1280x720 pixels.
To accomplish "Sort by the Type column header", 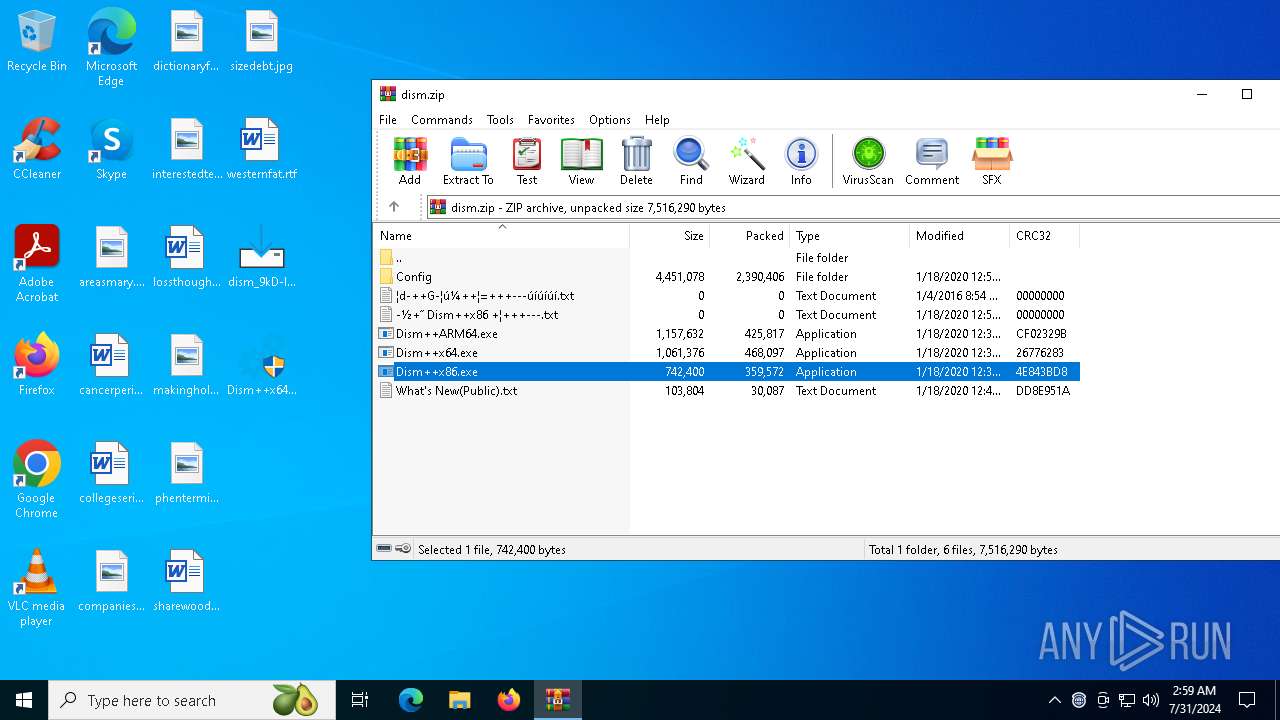I will 850,236.
